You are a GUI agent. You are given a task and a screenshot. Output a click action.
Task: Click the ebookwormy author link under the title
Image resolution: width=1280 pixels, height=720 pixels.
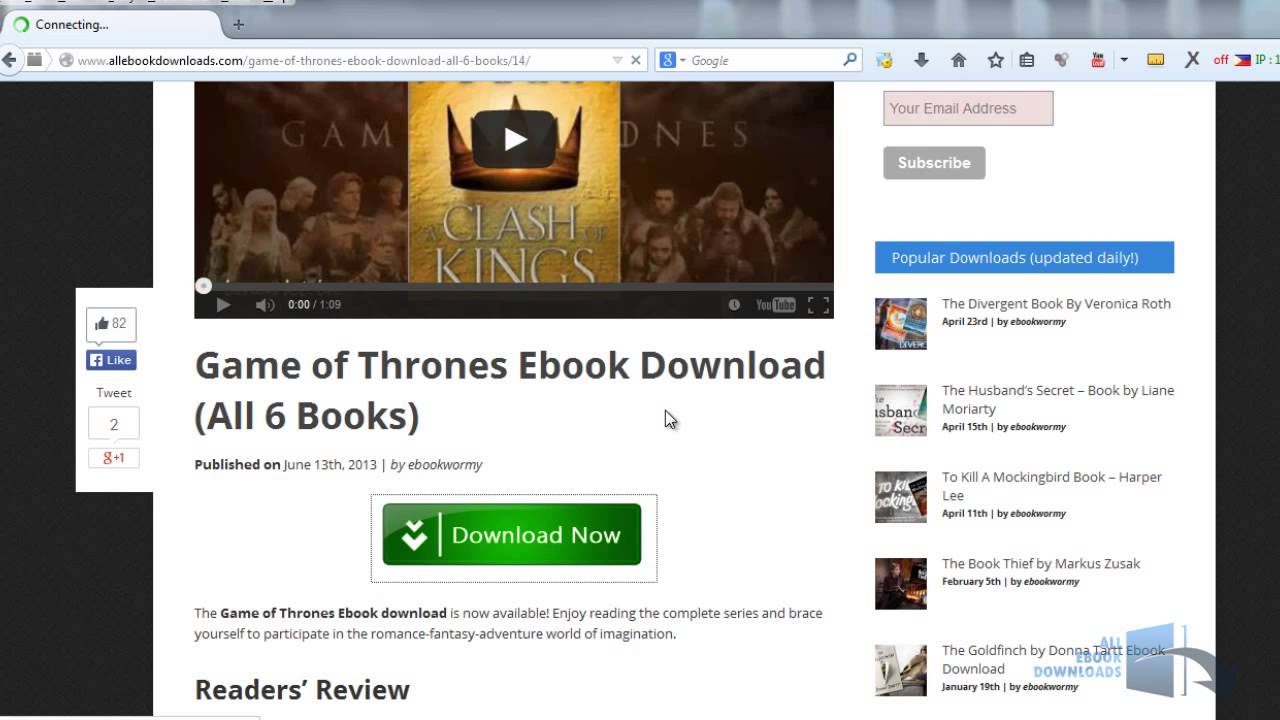(x=445, y=465)
